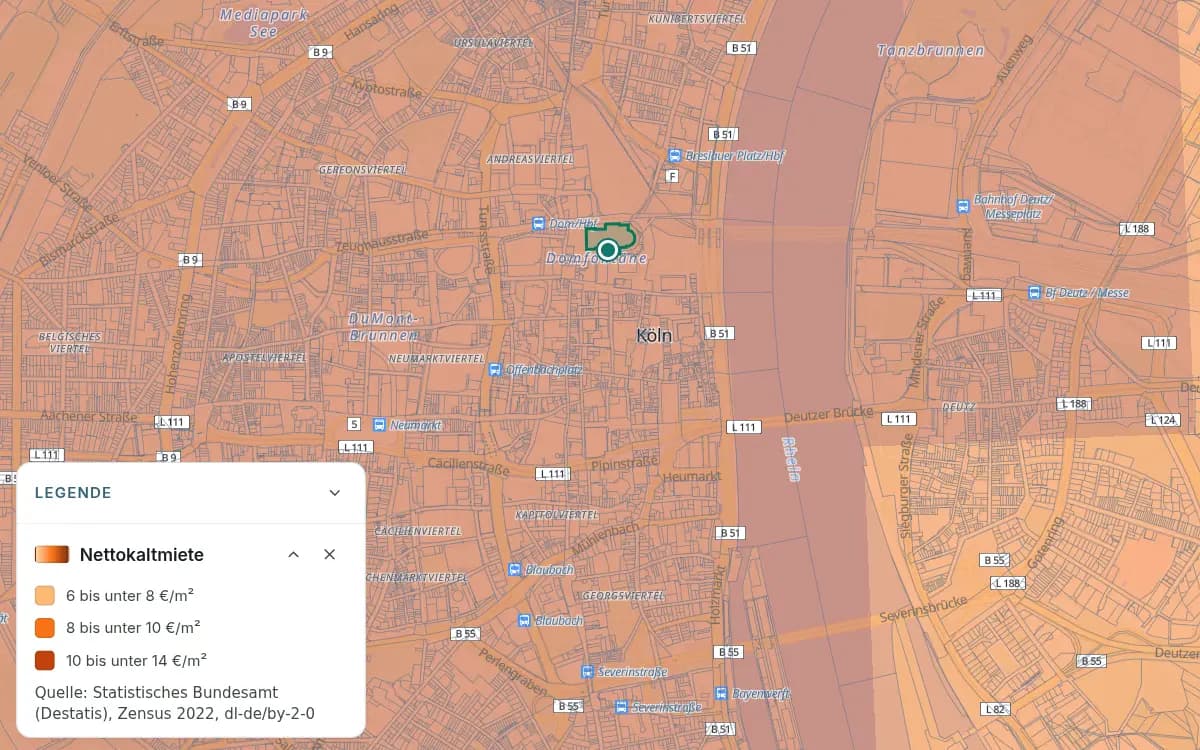Click the boxed 5 marker beside Neumarkt
Screen dimensions: 1200x750
point(354,424)
